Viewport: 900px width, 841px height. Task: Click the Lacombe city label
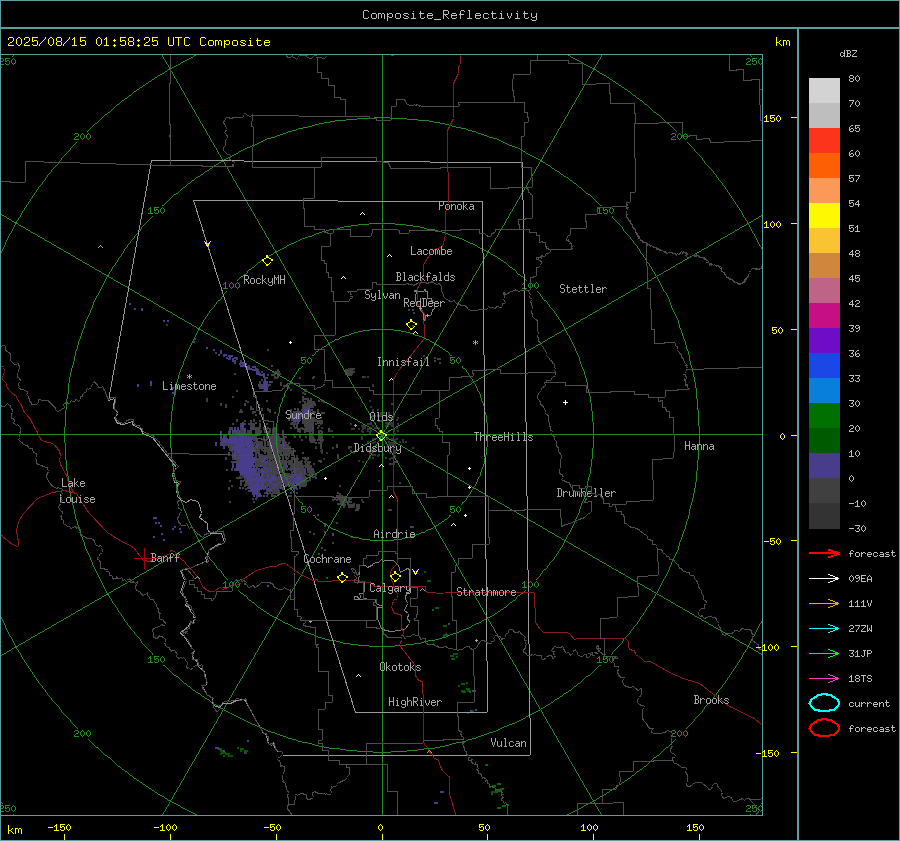(431, 251)
